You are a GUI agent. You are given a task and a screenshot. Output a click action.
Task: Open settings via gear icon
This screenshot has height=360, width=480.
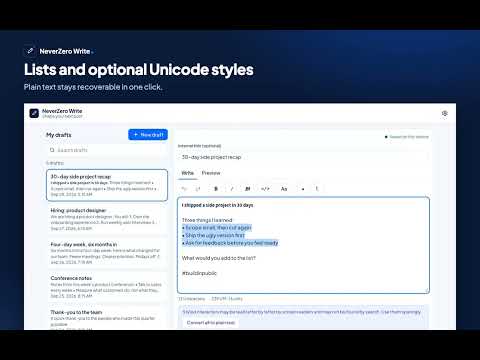pyautogui.click(x=445, y=114)
